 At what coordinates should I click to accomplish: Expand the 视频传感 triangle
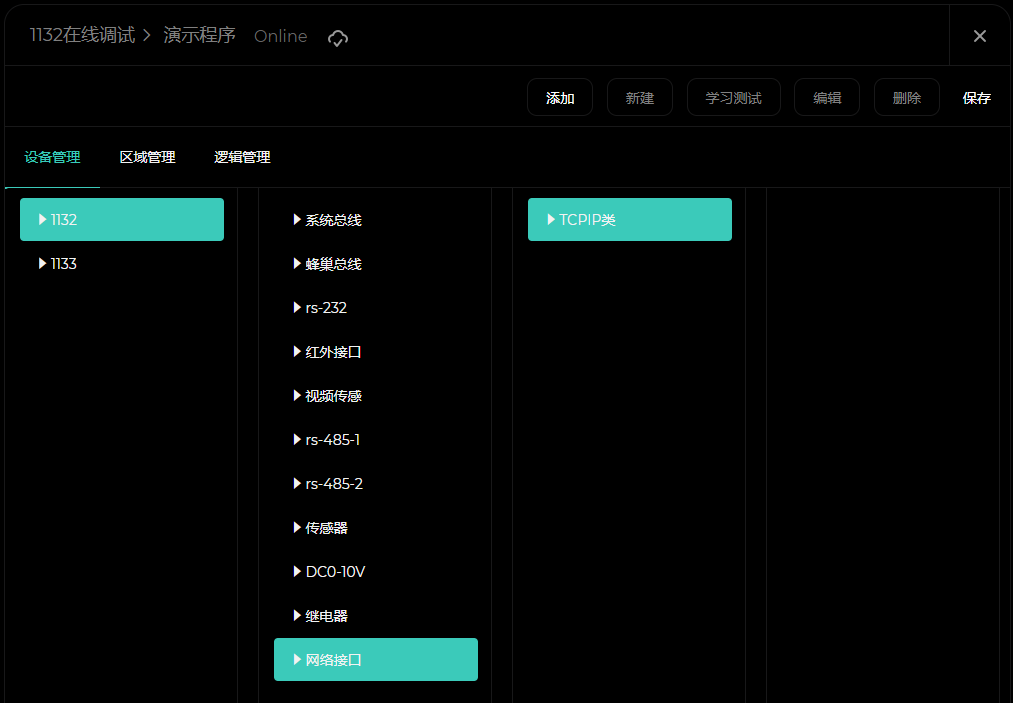297,395
